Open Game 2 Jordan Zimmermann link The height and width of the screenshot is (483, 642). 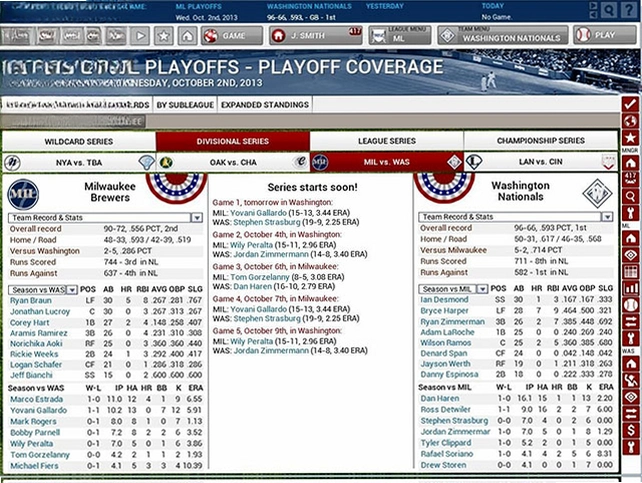click(x=271, y=254)
